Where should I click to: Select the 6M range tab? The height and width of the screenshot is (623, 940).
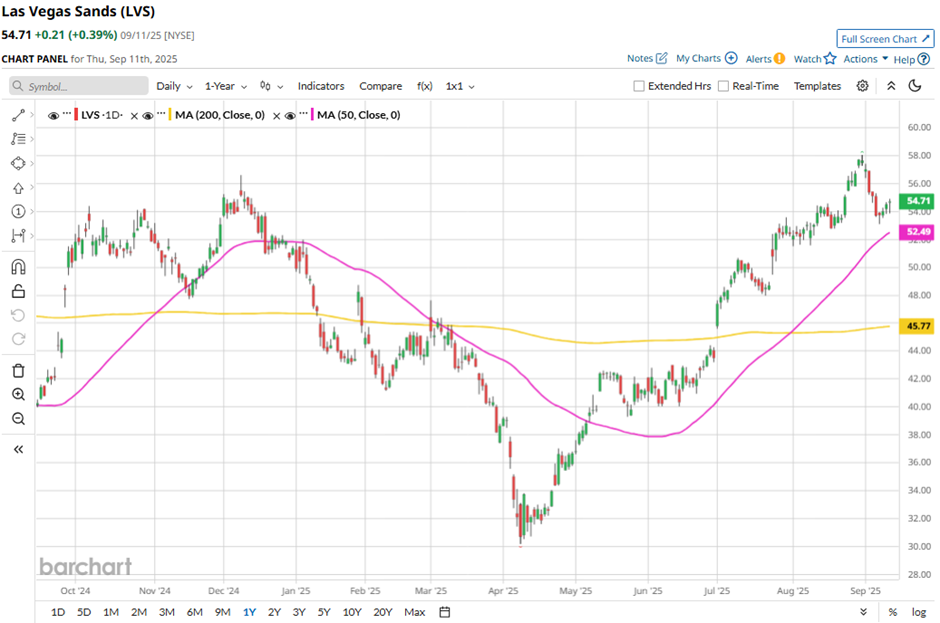(195, 612)
